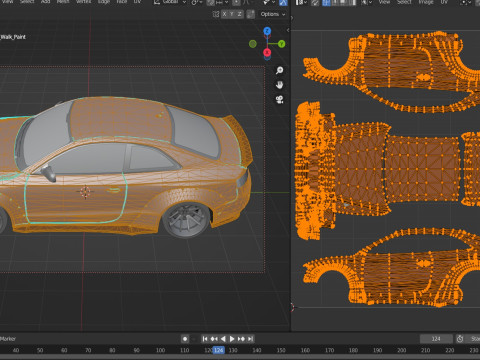Jump to the next keyframe
This screenshot has height=360, width=480.
(x=241, y=339)
